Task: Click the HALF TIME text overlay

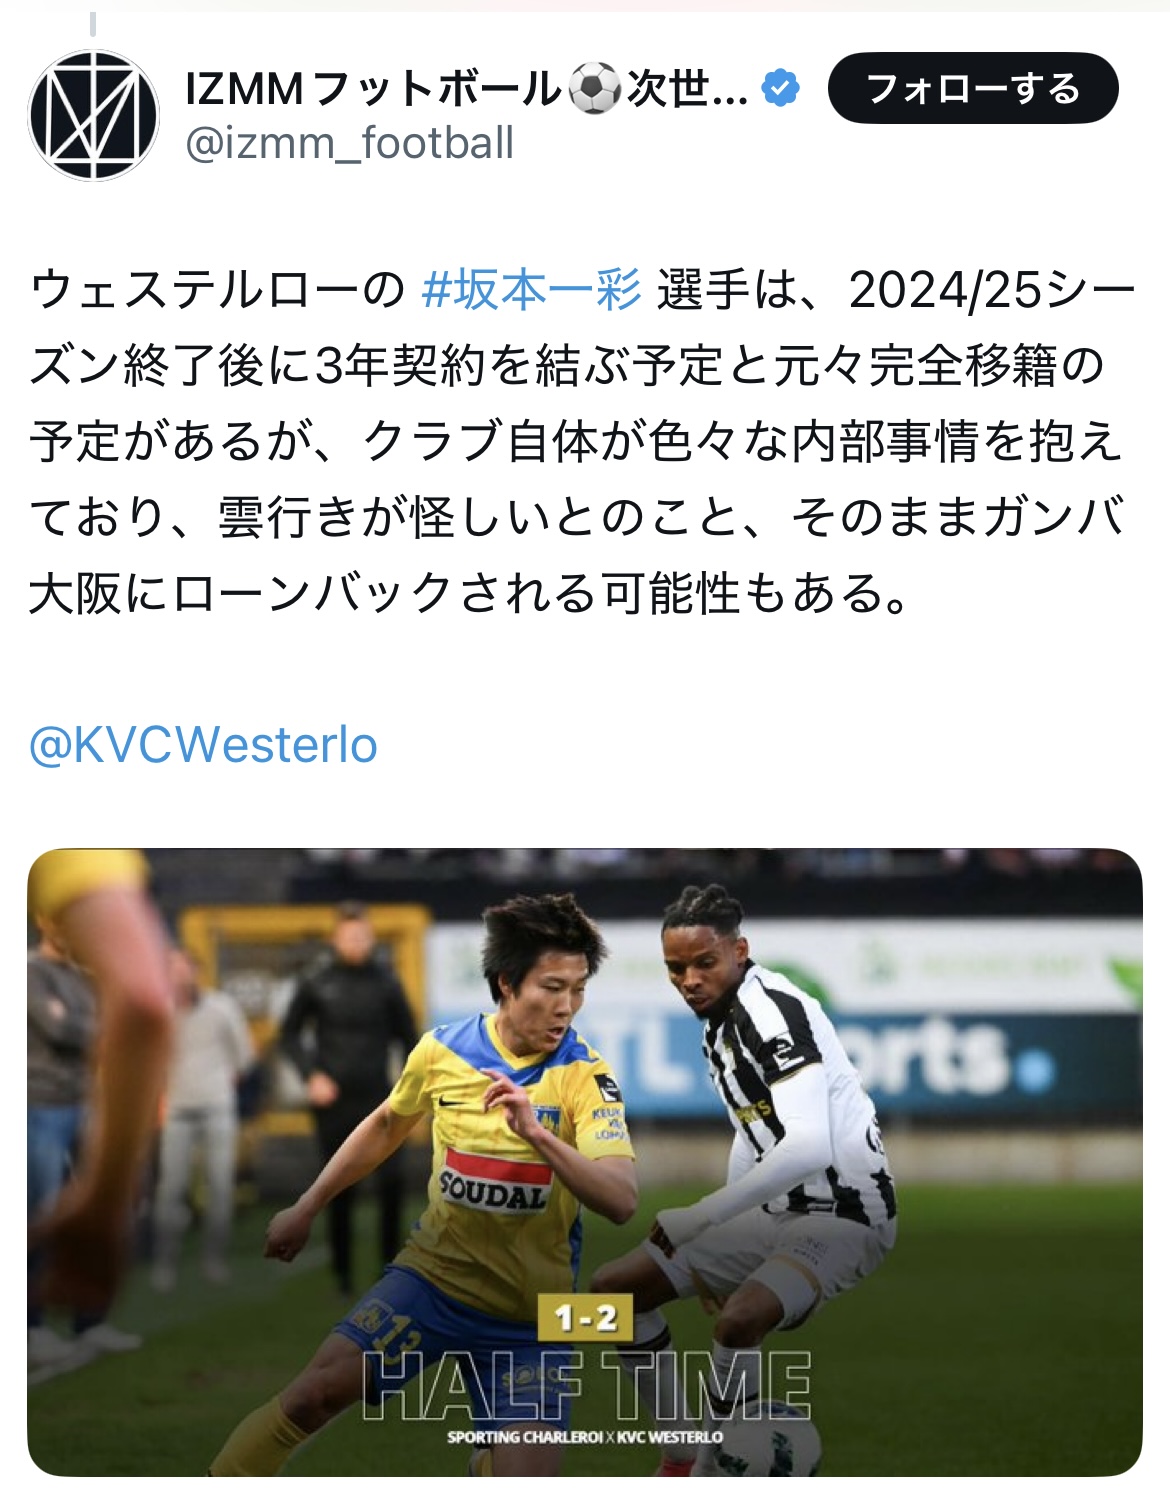Action: coord(586,1386)
